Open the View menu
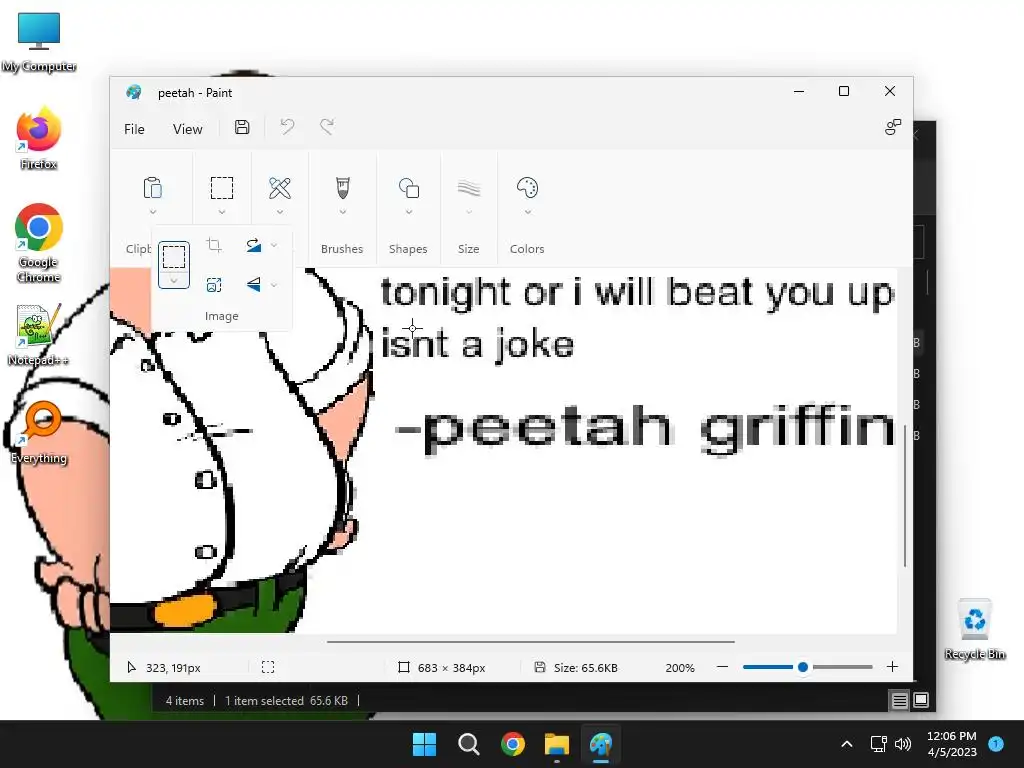 click(x=187, y=129)
